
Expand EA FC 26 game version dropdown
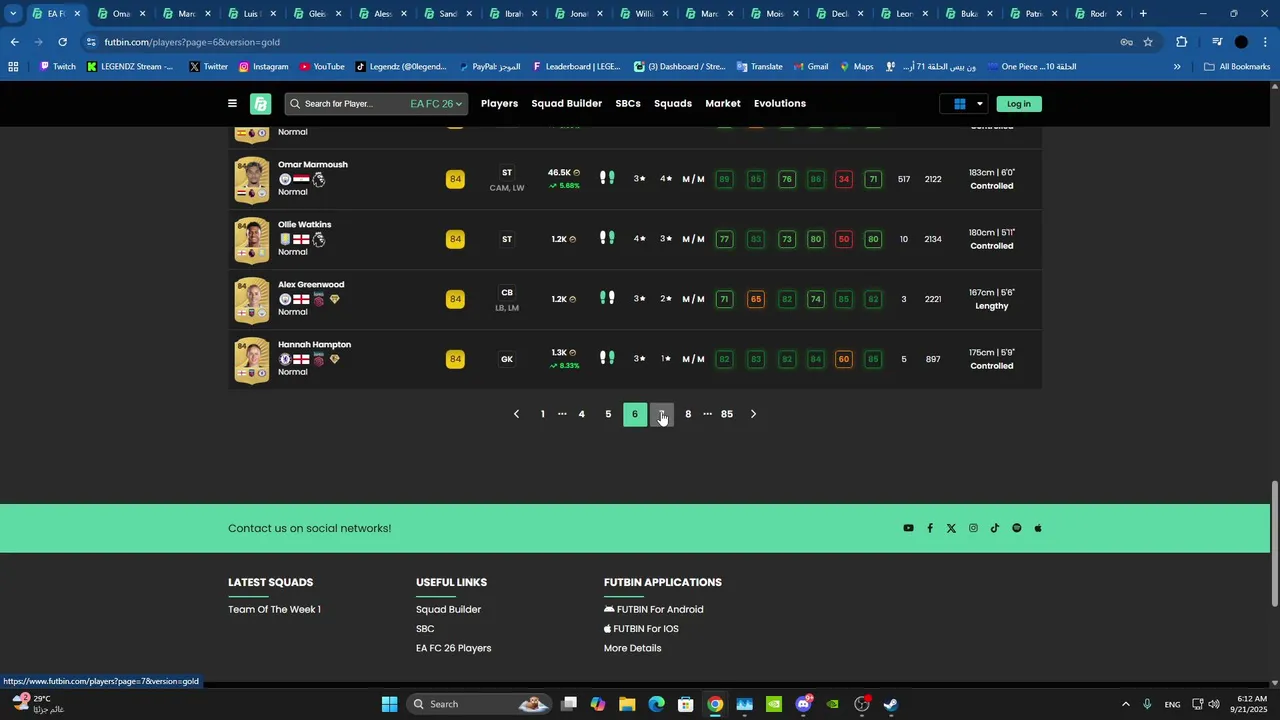[437, 104]
